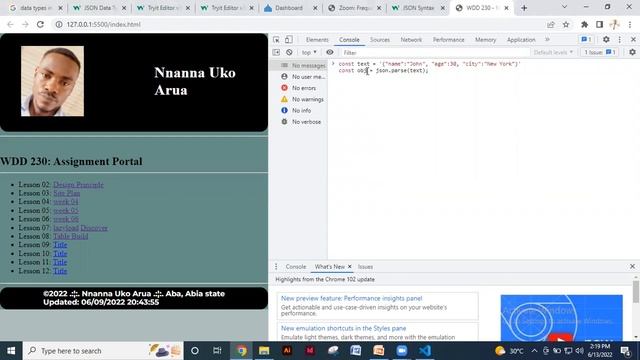Expand more DevTools tabs chevron
The height and width of the screenshot is (360, 640).
pyautogui.click(x=547, y=40)
